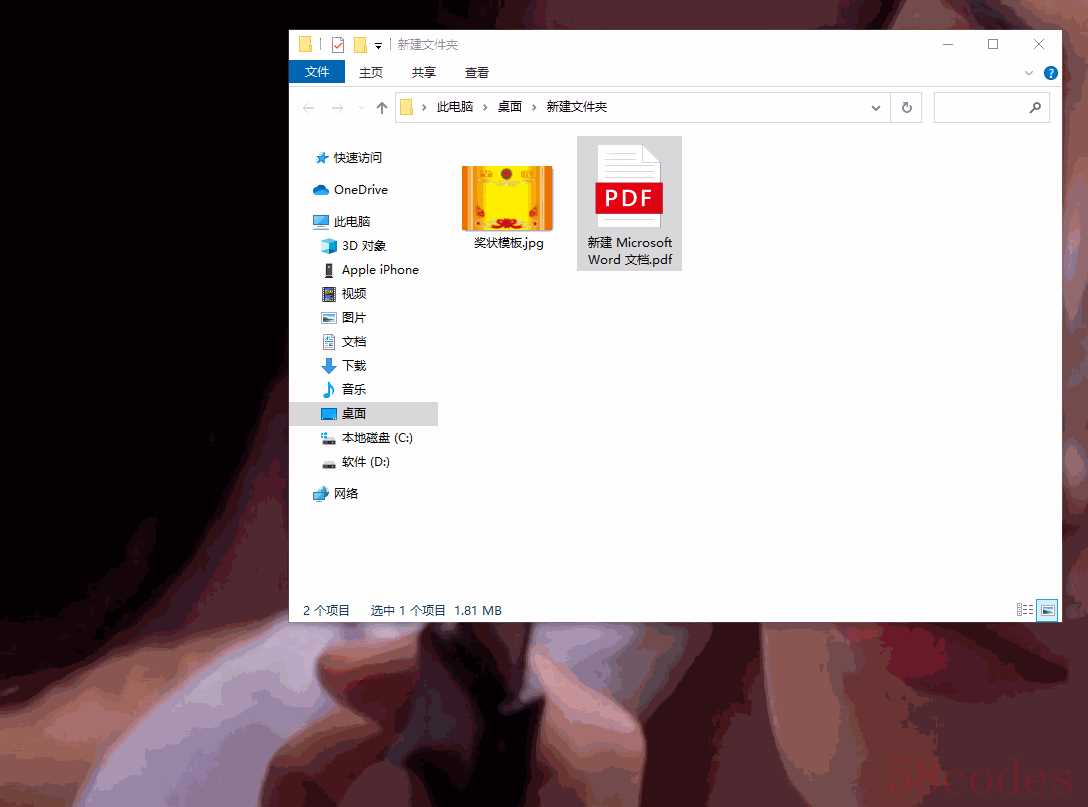The height and width of the screenshot is (807, 1088).
Task: Open the 文件 menu tab
Action: tap(316, 72)
